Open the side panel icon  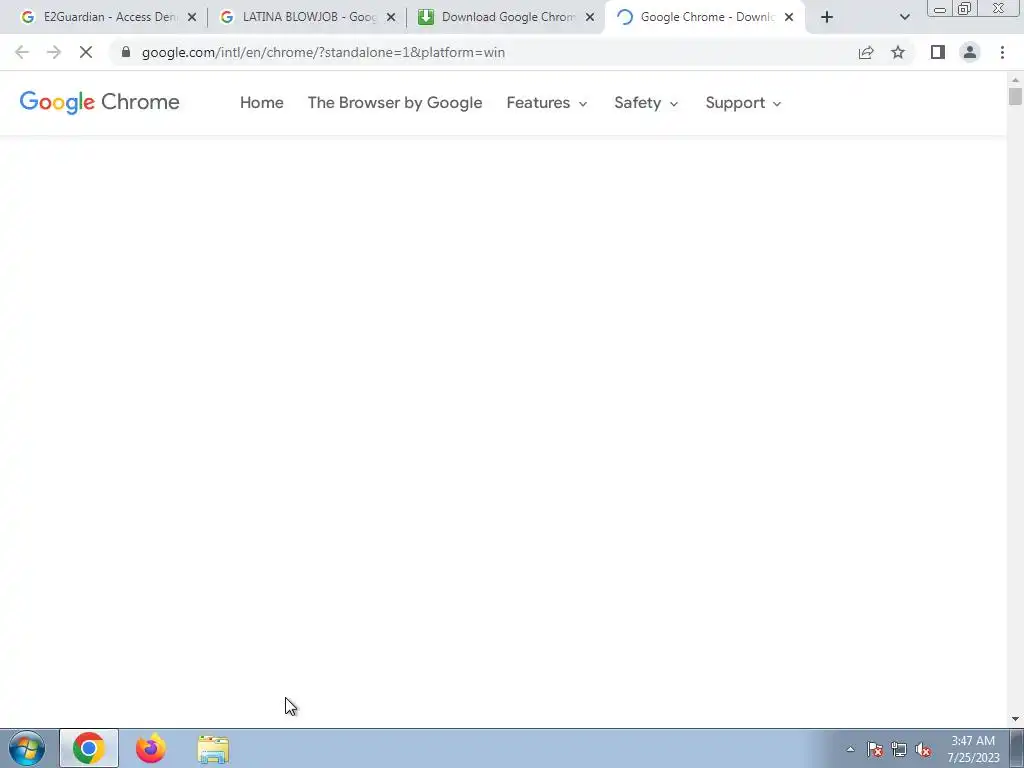tap(938, 52)
